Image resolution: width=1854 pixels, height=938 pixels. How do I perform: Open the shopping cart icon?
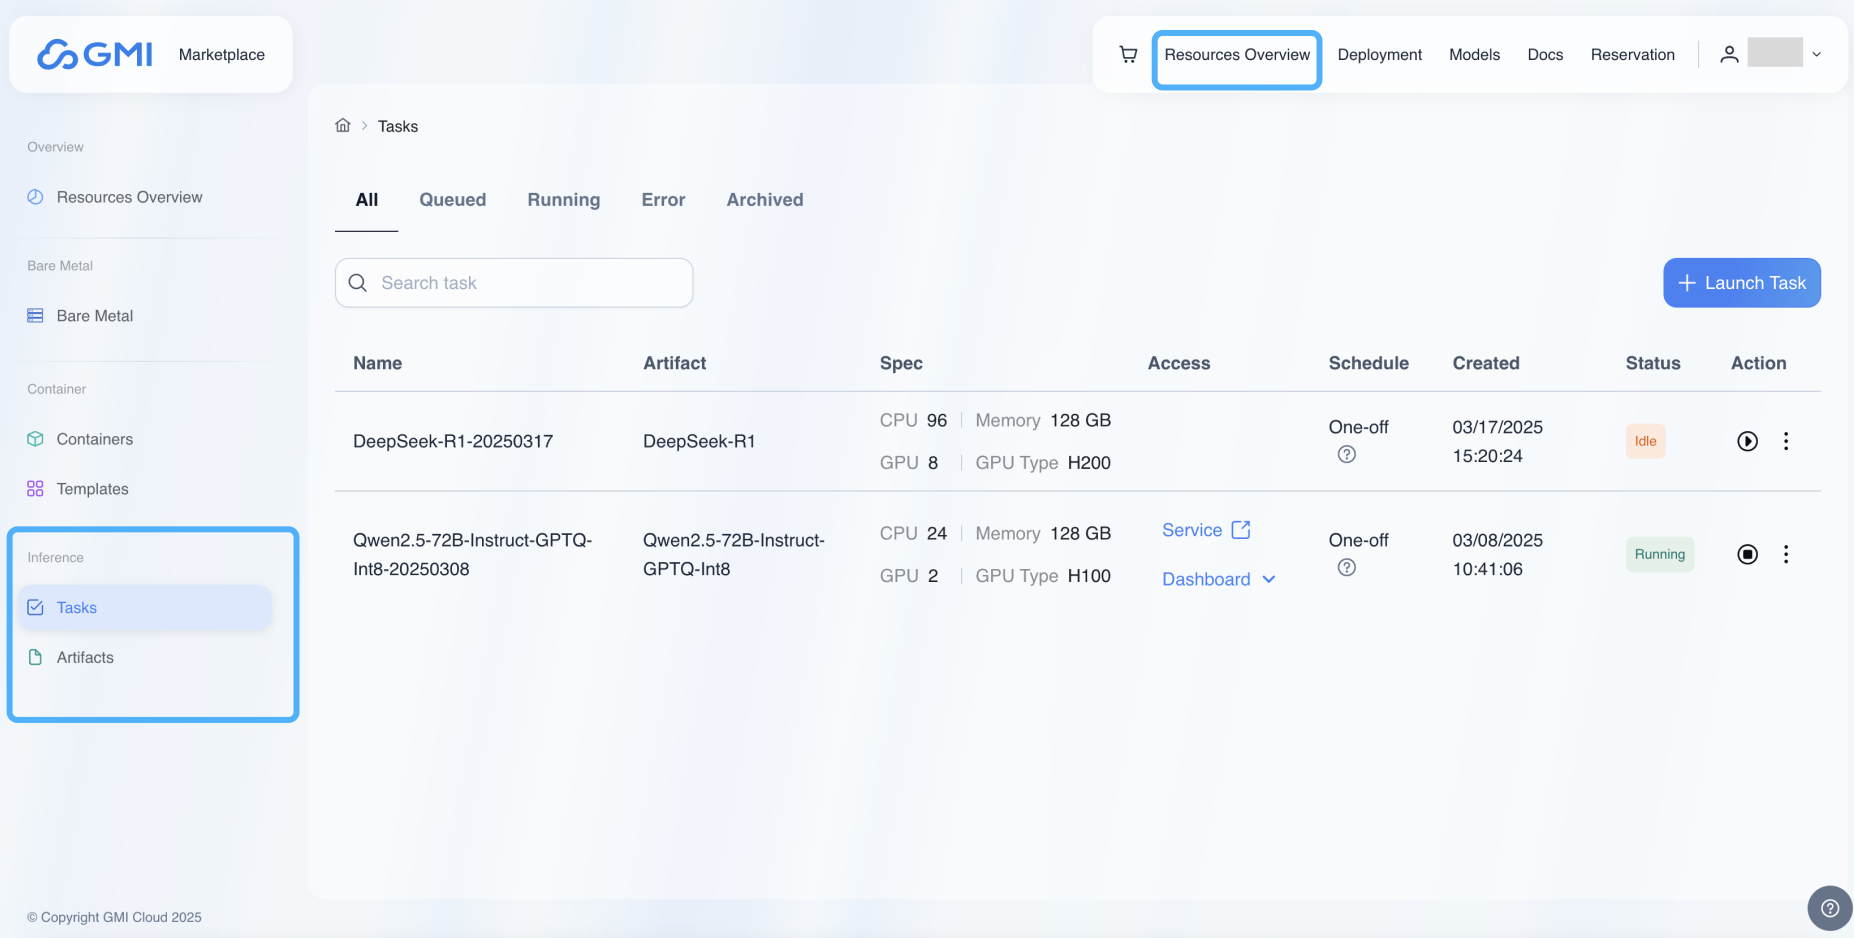click(x=1128, y=55)
